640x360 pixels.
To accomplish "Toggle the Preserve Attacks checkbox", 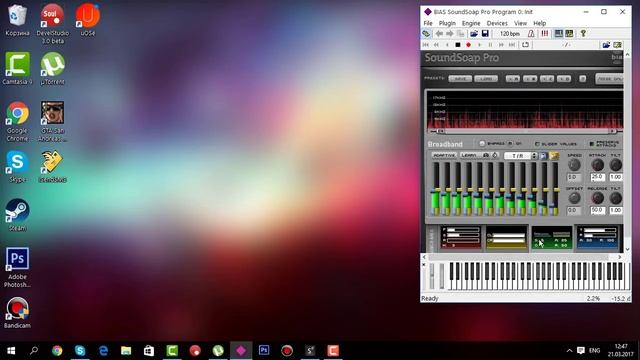I will (x=591, y=144).
